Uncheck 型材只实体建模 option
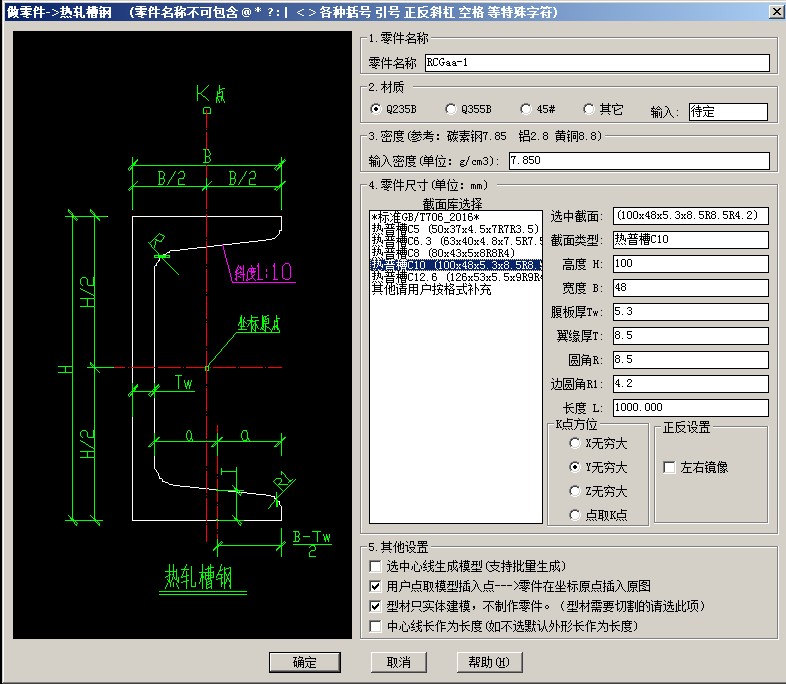The width and height of the screenshot is (786, 684). (376, 606)
